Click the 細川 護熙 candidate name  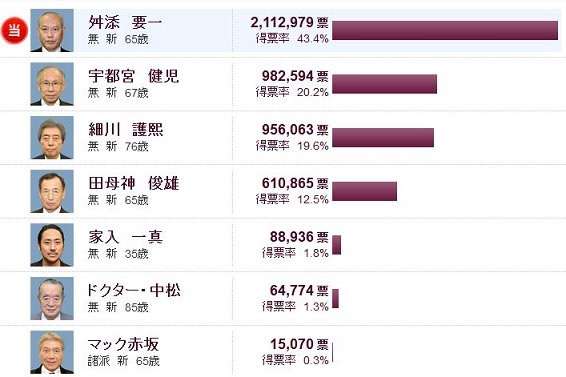click(x=126, y=129)
